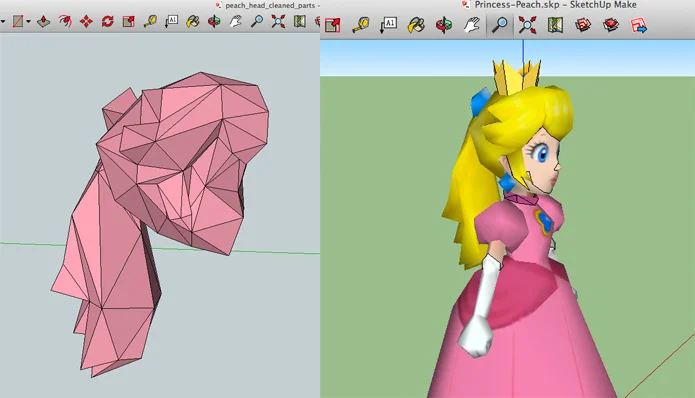Screen dimensions: 695x398
Task: Open Extension Warehouse from Princess-Peach toolbar
Action: [611, 25]
